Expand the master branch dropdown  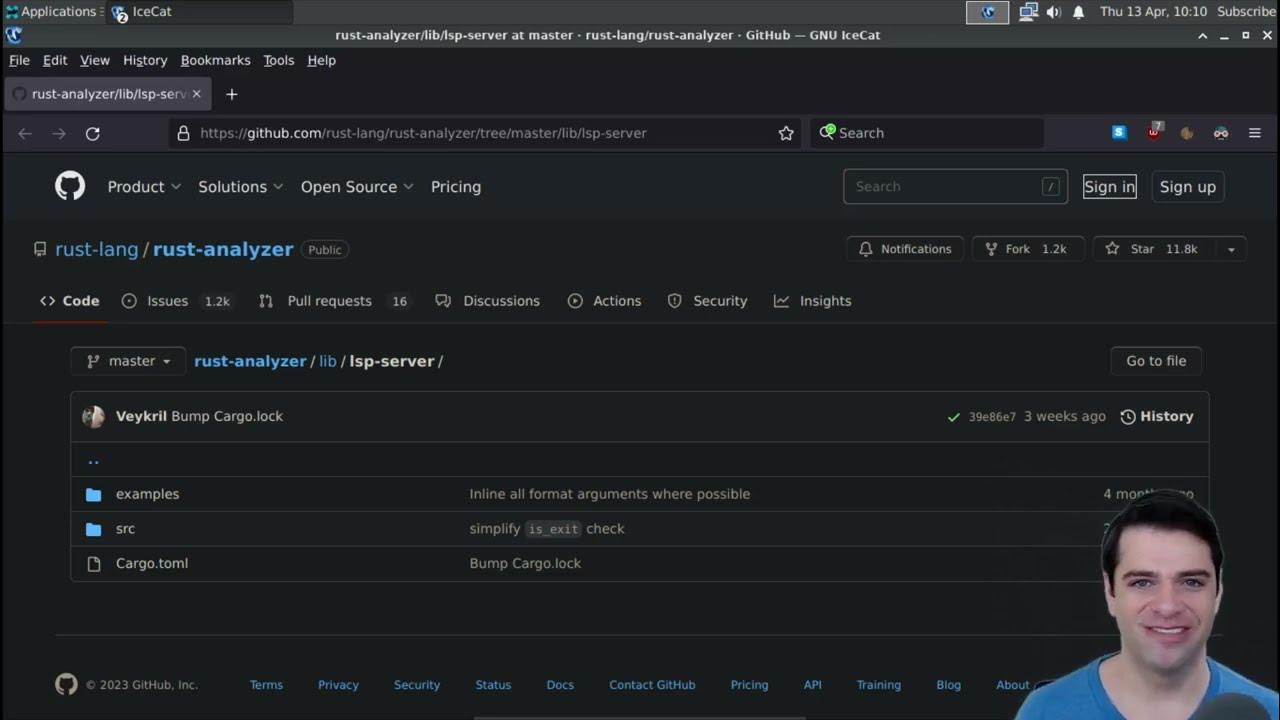click(x=128, y=361)
